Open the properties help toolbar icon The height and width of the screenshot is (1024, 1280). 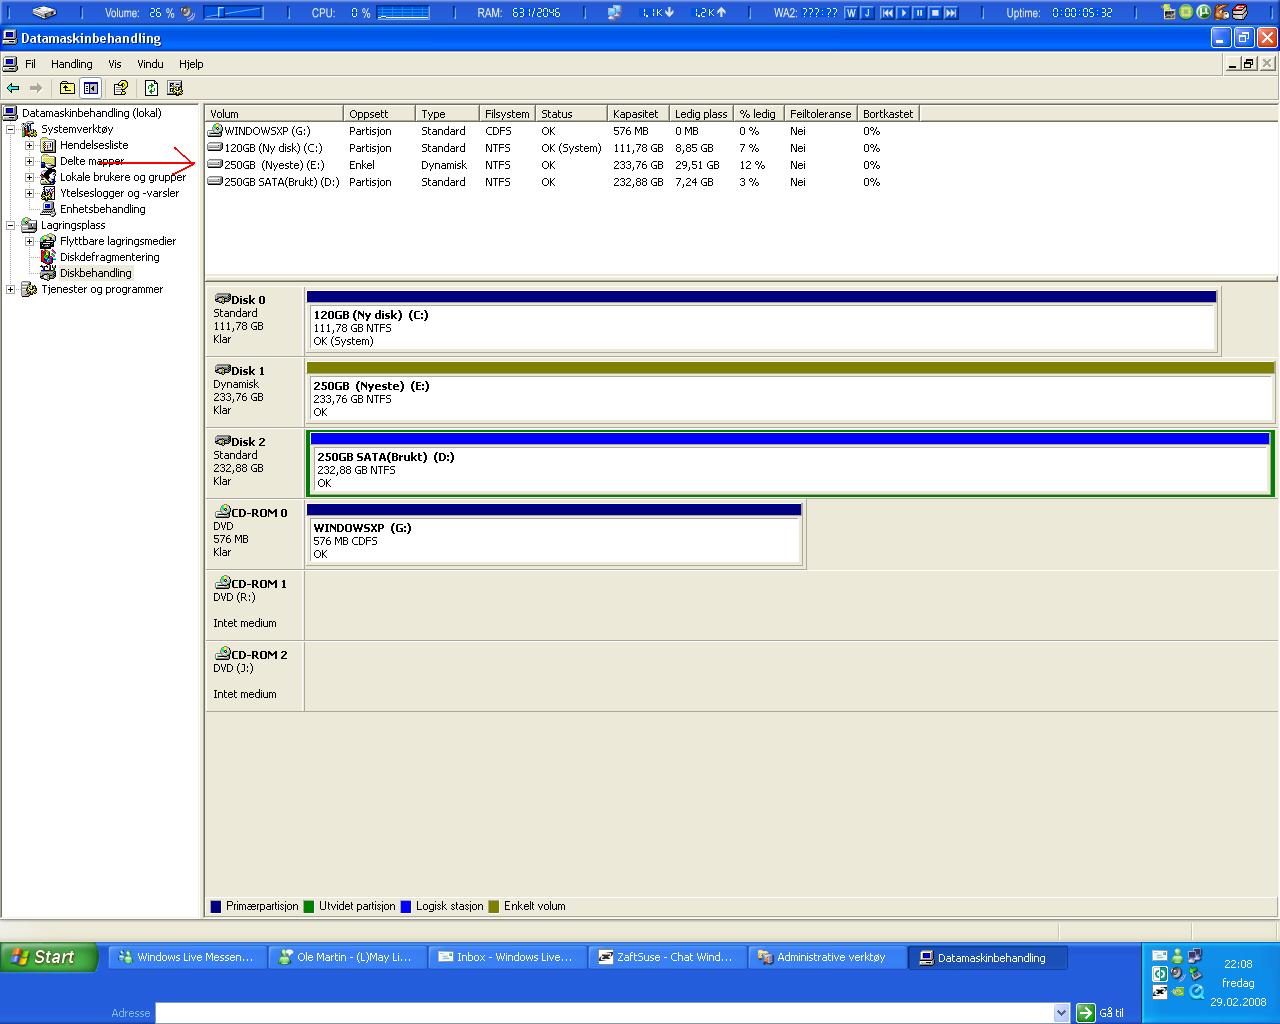[121, 88]
